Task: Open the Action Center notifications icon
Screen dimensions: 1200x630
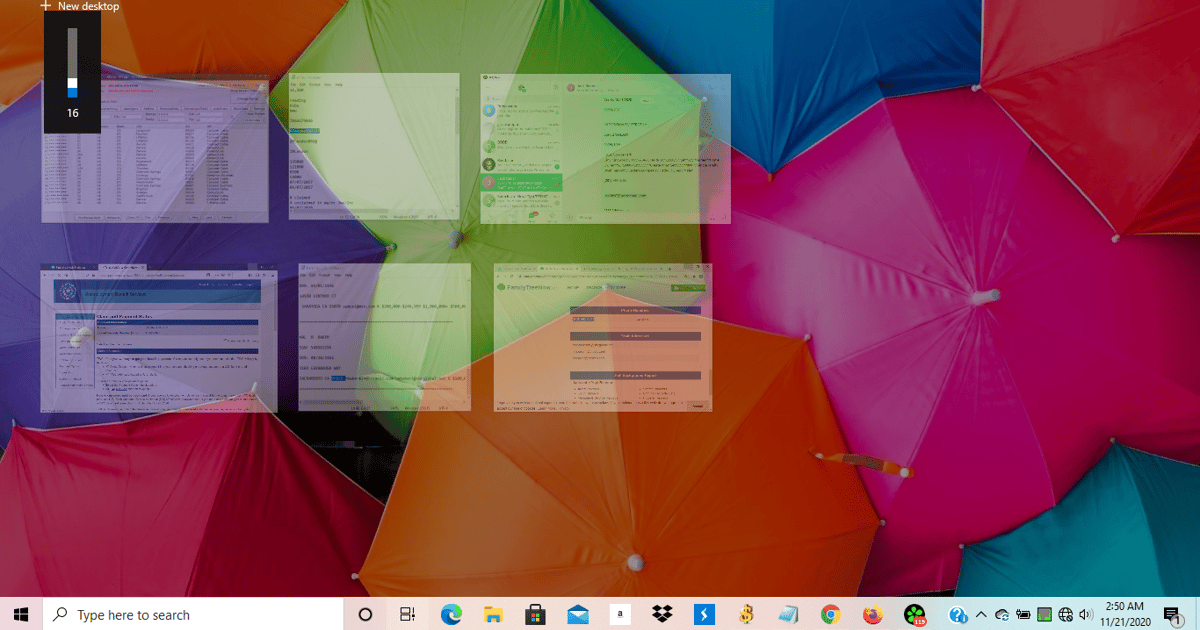Action: click(1173, 614)
